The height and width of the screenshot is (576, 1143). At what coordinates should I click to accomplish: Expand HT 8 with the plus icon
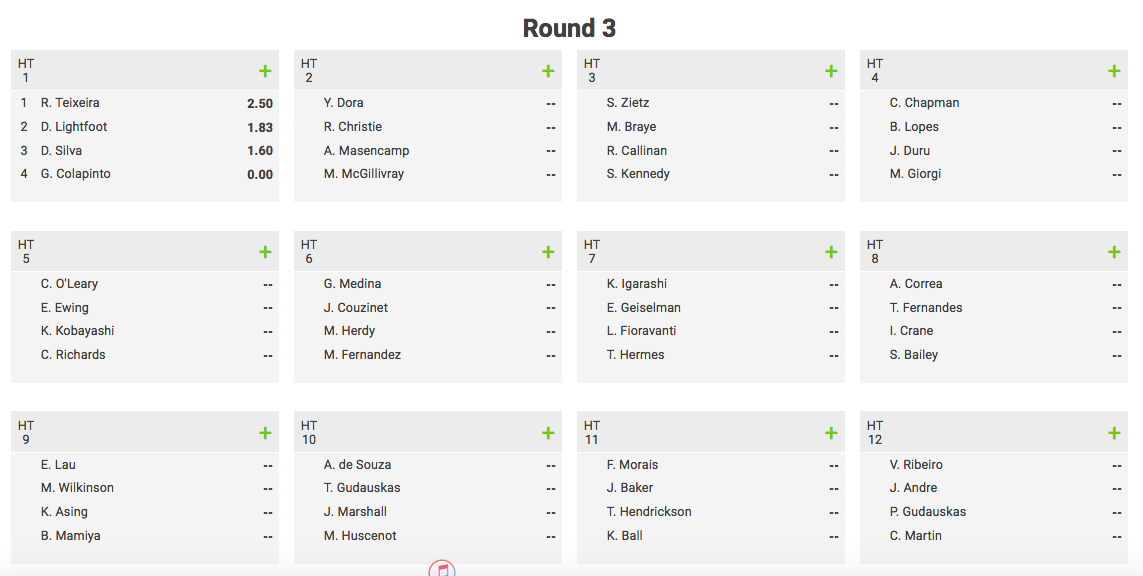click(1114, 252)
